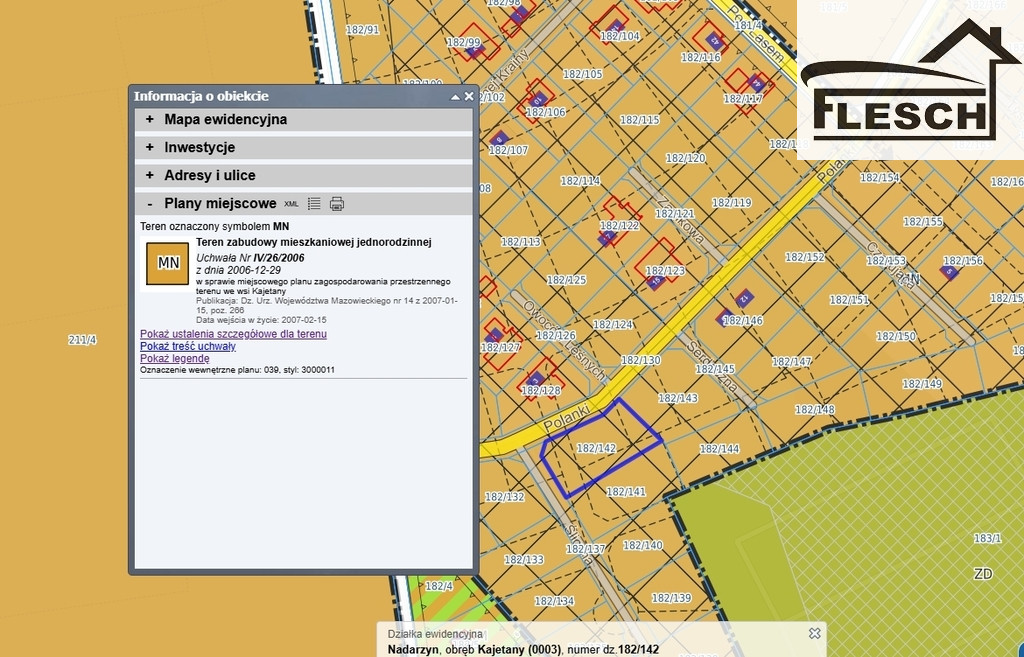This screenshot has height=657, width=1024.
Task: Open Pokaż ustalenia szczegółowe dla terenu link
Action: [233, 334]
